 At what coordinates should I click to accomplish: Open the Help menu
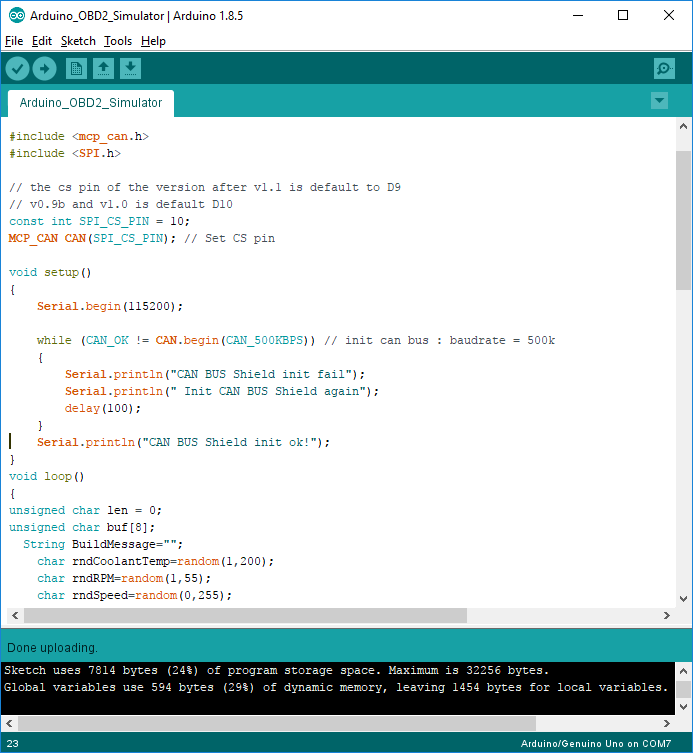[153, 41]
